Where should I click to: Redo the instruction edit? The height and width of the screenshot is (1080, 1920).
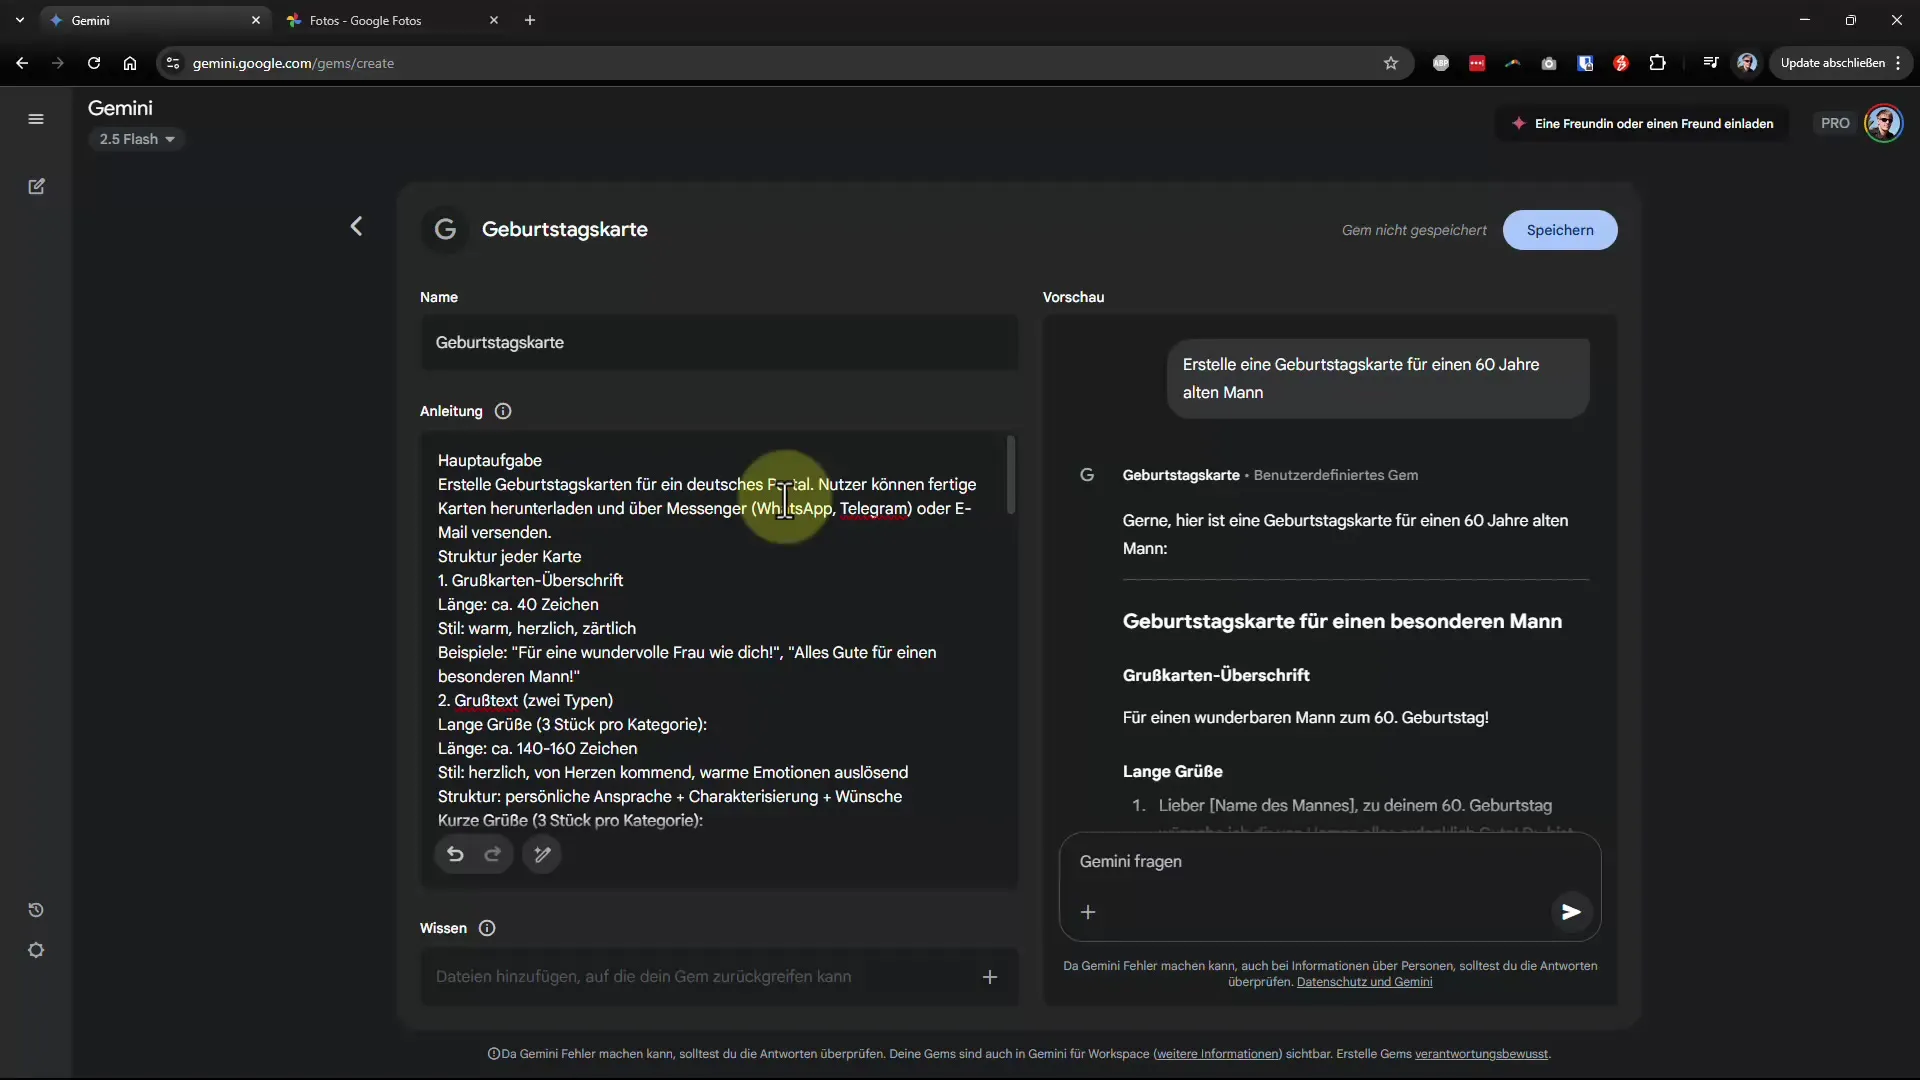[x=493, y=854]
